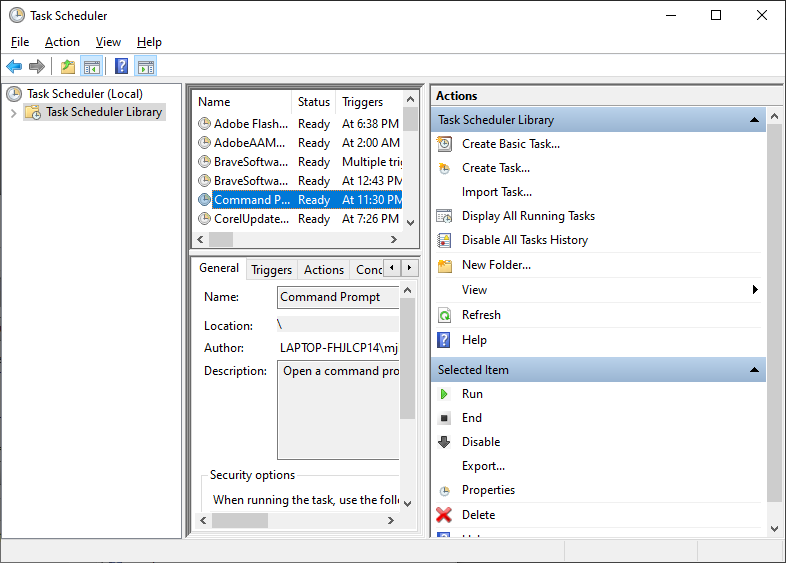Image resolution: width=786 pixels, height=563 pixels.
Task: Switch to the Triggers tab
Action: point(271,270)
